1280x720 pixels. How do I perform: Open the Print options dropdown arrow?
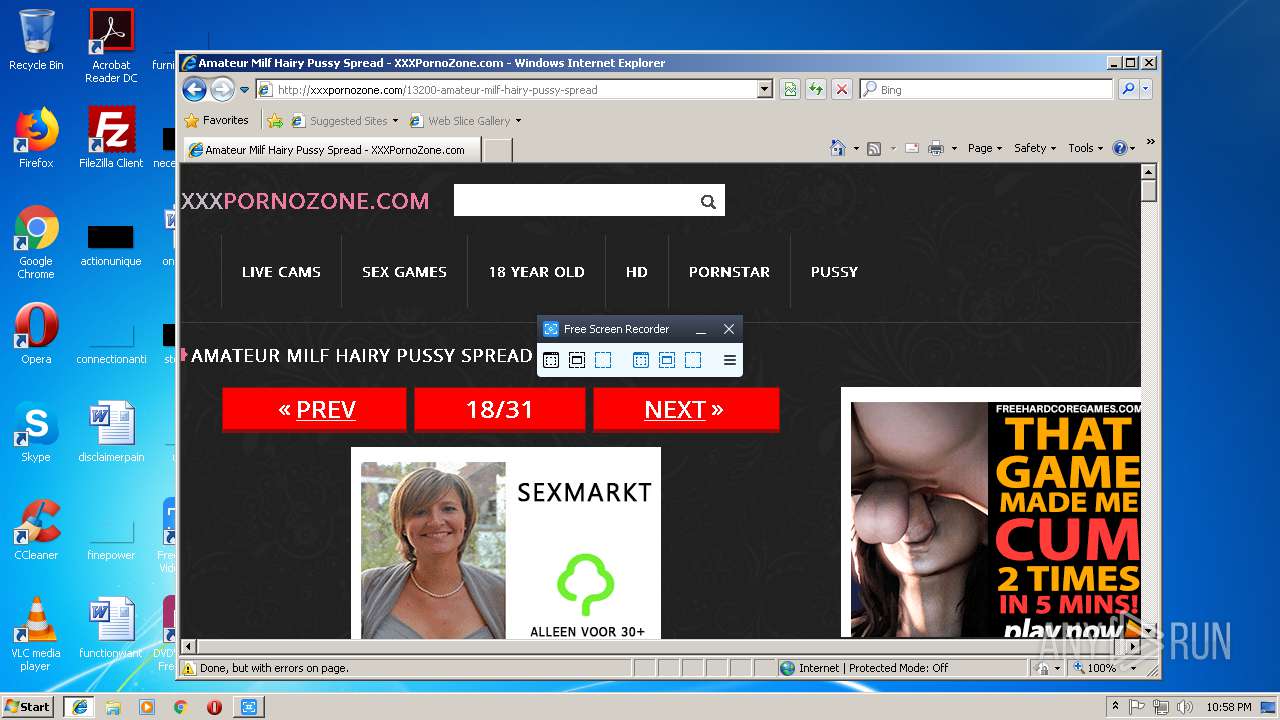[x=954, y=149]
